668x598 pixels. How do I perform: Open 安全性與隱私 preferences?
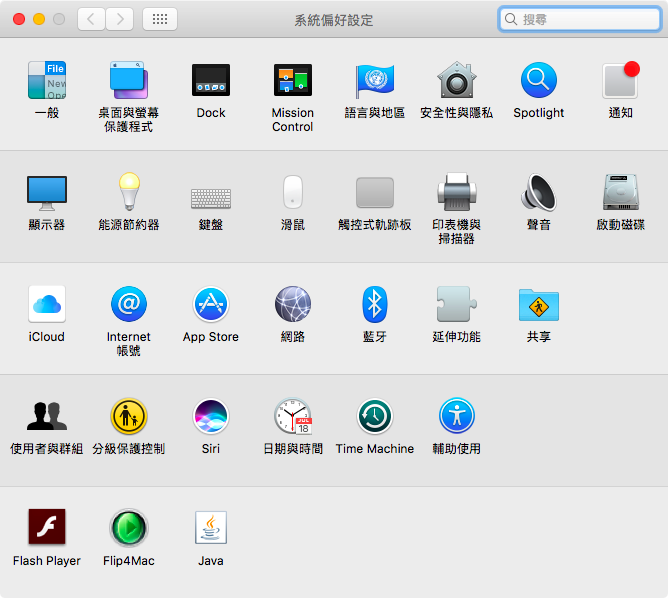tap(457, 80)
